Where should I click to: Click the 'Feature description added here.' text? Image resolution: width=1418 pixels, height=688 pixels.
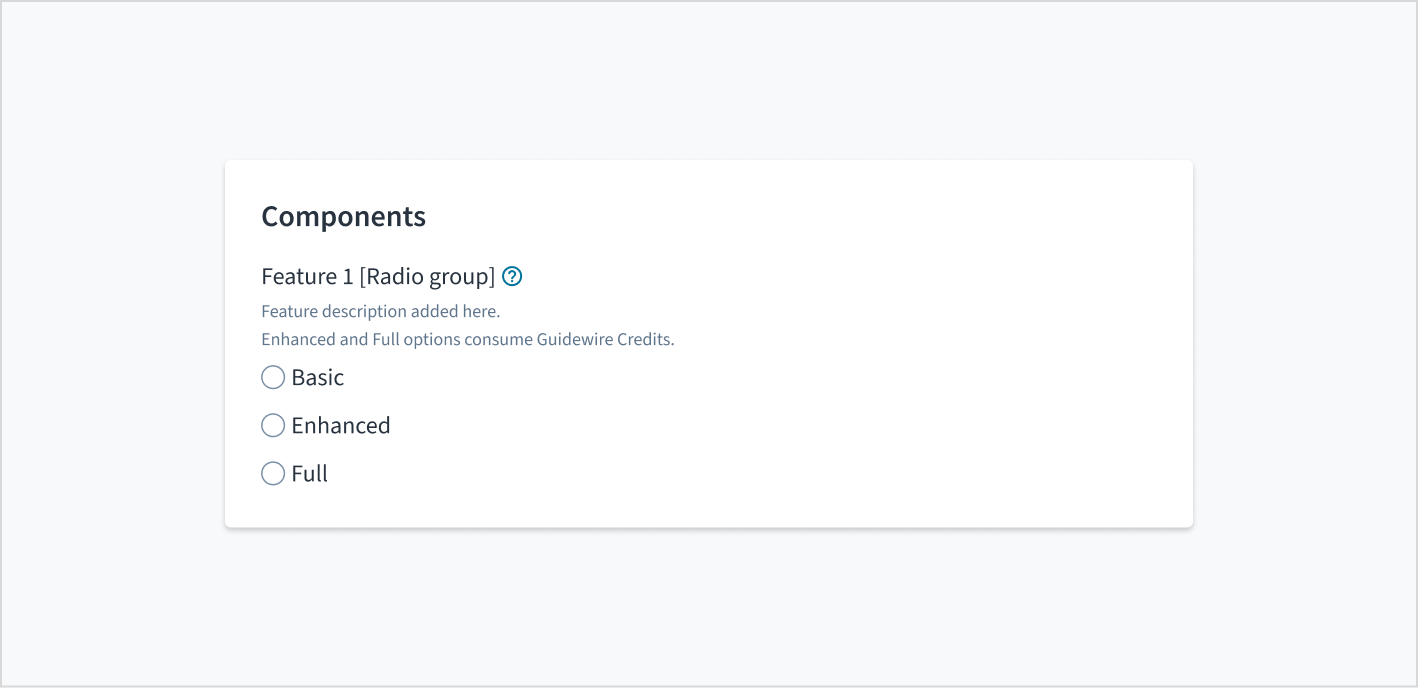(381, 311)
